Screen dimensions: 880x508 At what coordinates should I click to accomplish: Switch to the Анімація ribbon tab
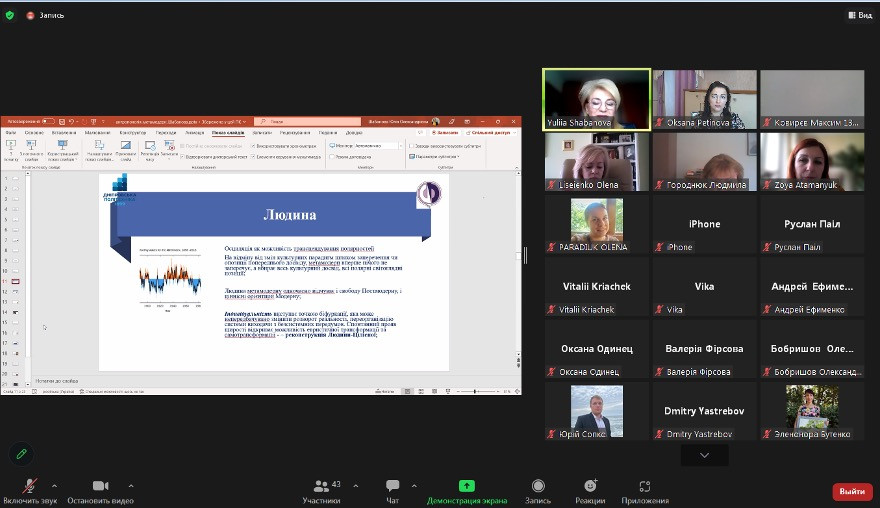(x=195, y=132)
